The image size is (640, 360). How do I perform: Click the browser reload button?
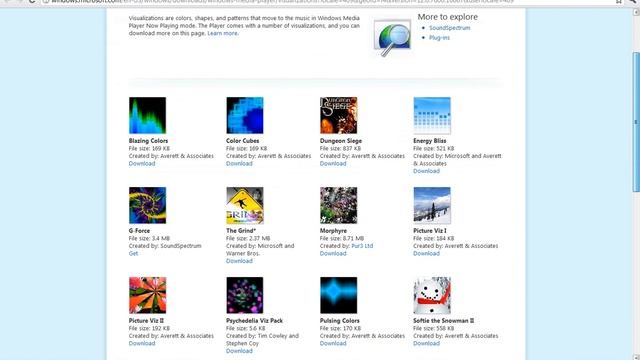(32, 2)
